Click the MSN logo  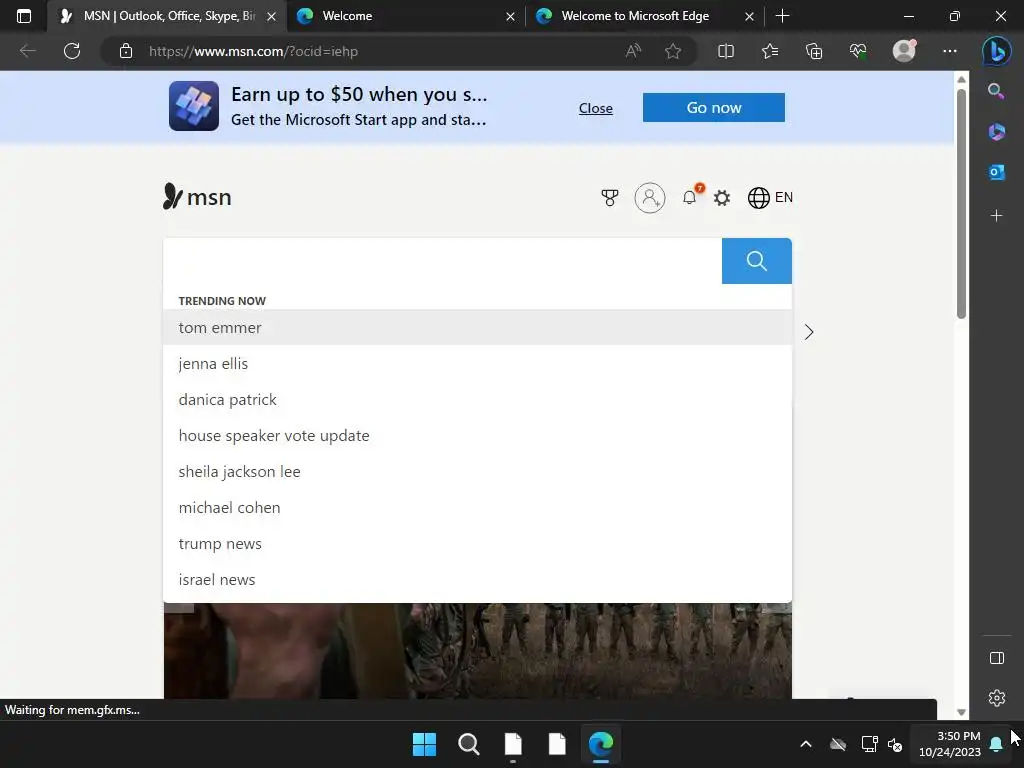197,197
